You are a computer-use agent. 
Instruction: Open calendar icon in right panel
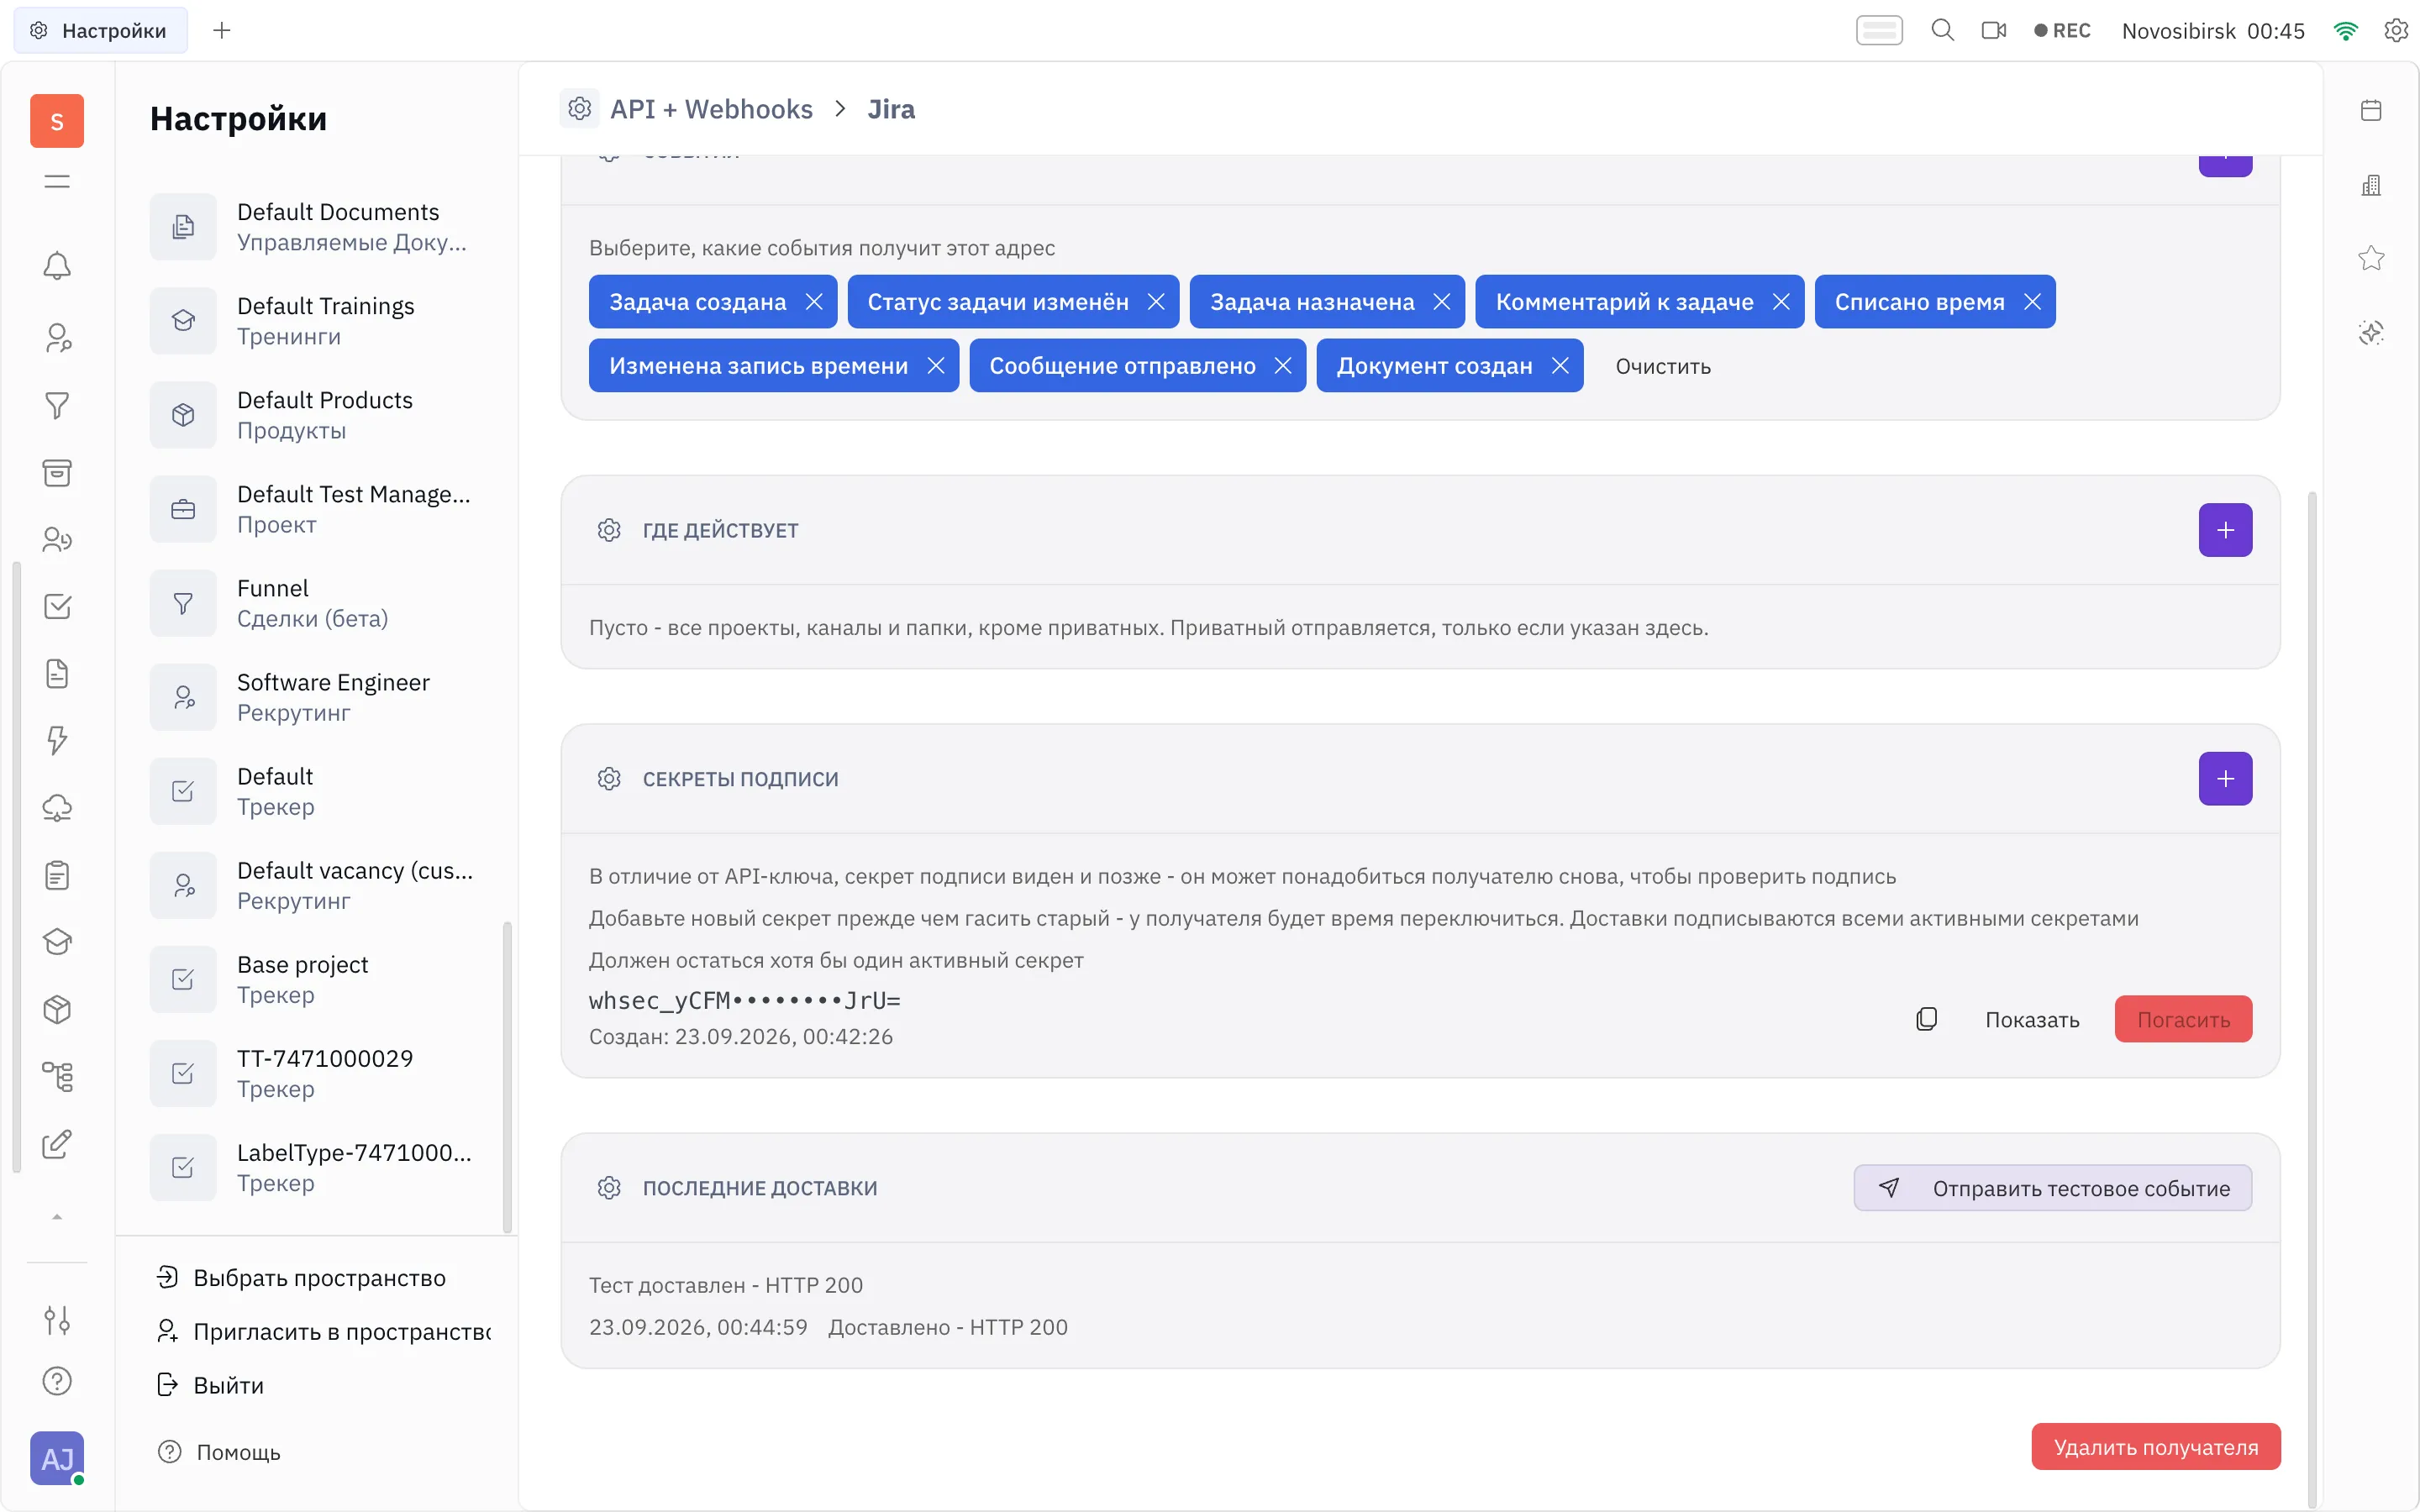point(2371,110)
